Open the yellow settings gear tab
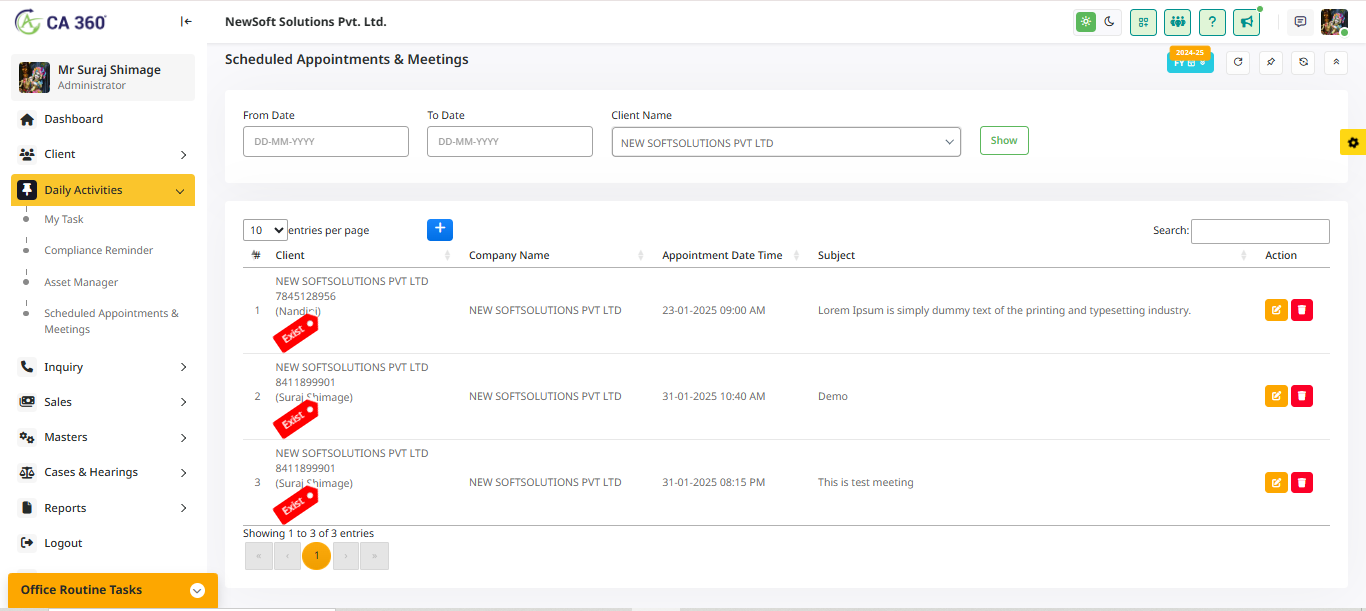The width and height of the screenshot is (1366, 611). [x=1353, y=142]
